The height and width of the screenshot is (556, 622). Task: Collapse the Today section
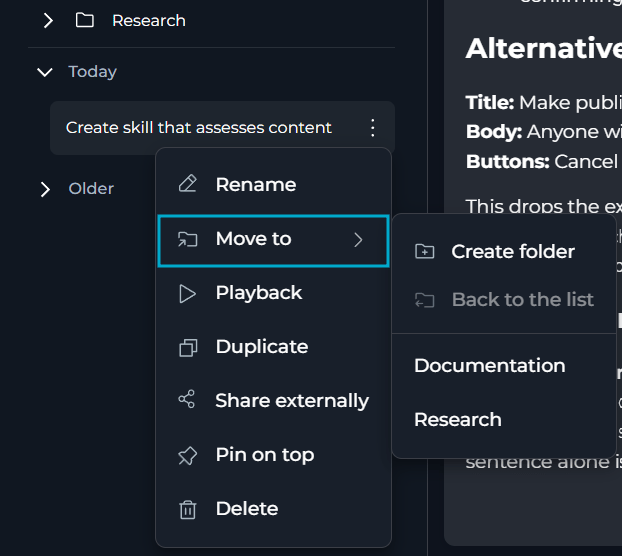click(x=45, y=72)
